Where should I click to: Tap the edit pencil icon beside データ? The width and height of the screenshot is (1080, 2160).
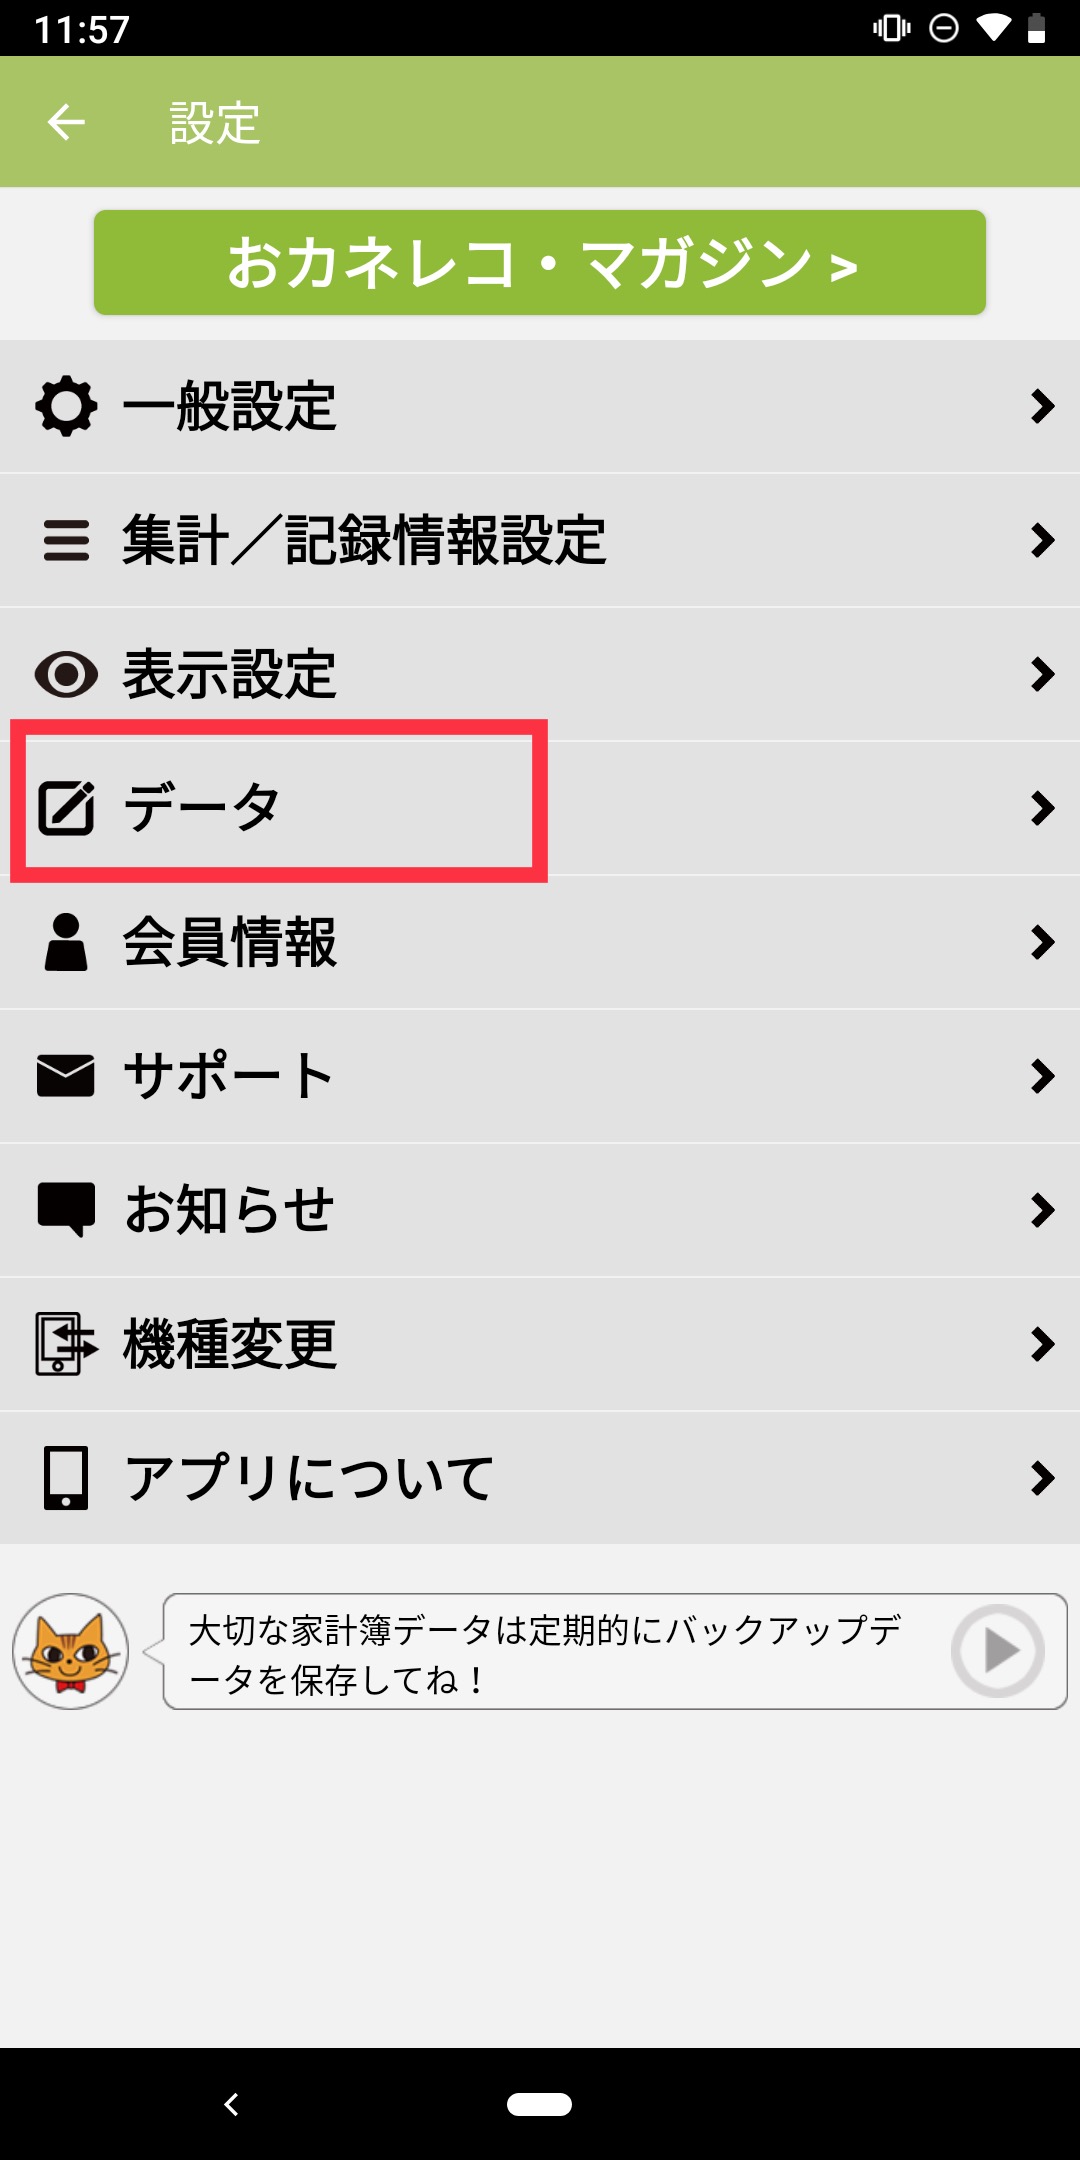point(66,808)
